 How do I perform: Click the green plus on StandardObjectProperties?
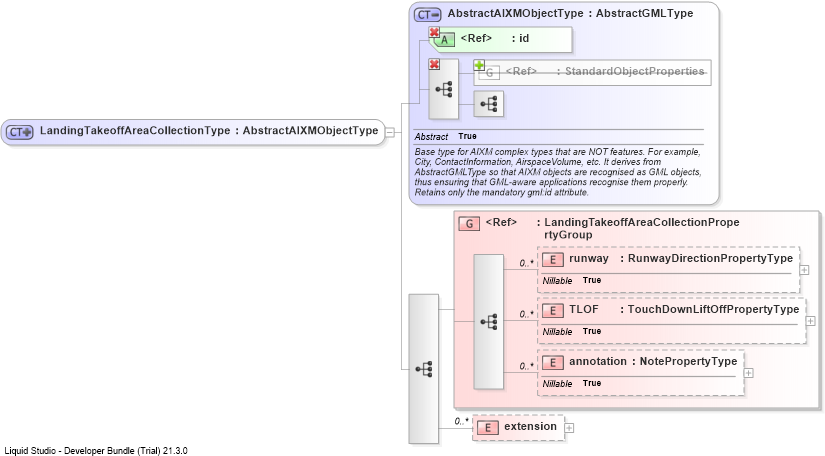[479, 65]
